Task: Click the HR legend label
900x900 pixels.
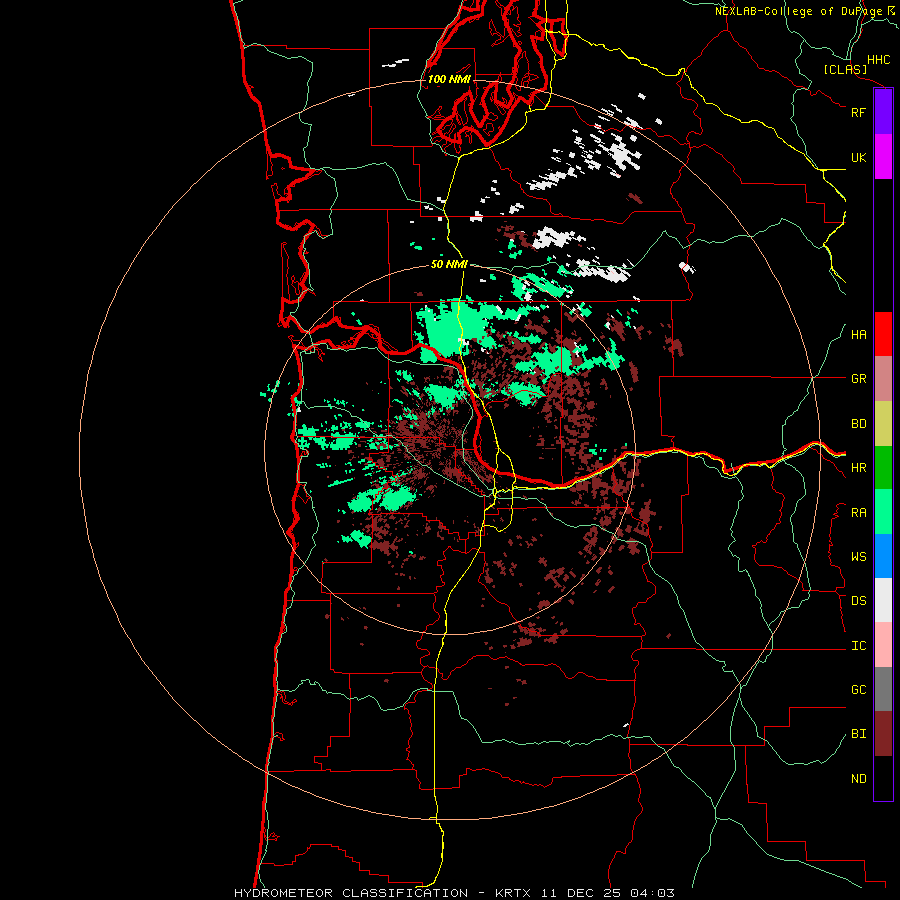Action: 859,468
